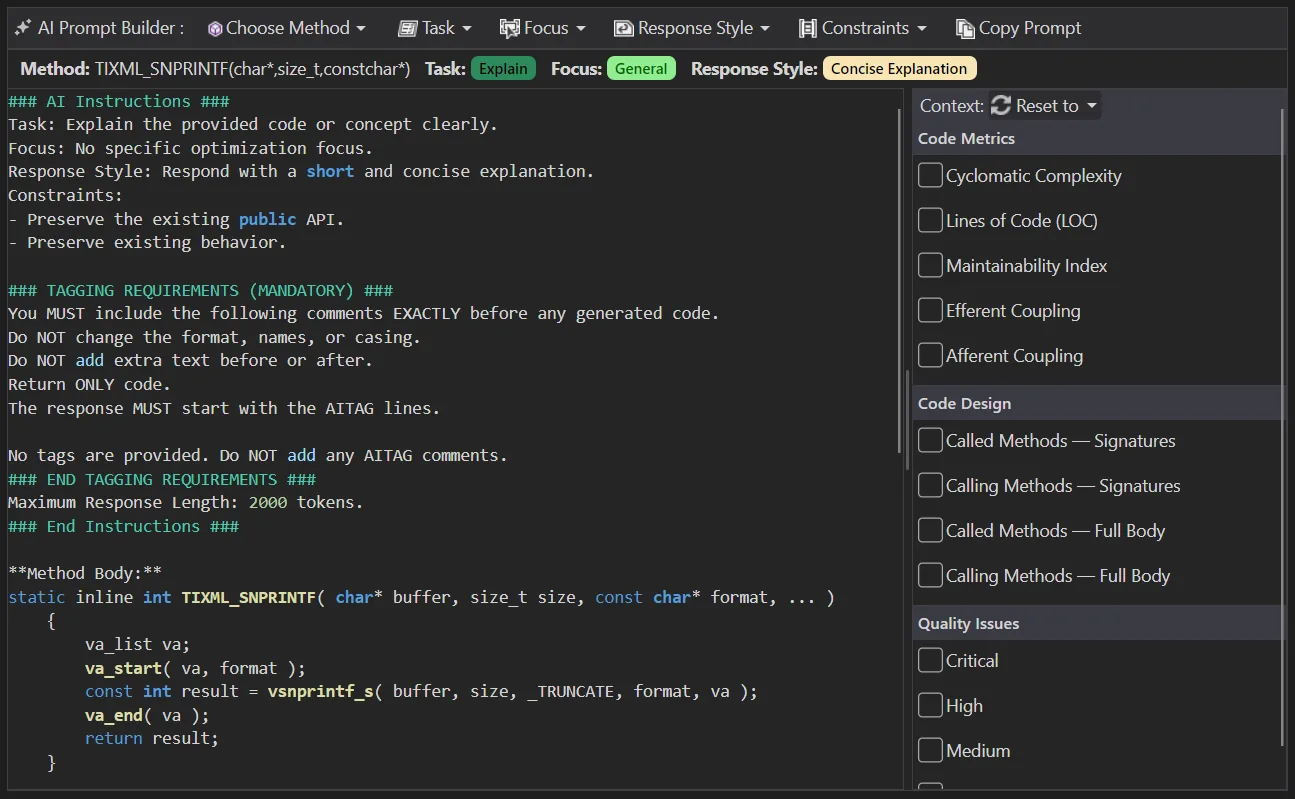This screenshot has width=1295, height=799.
Task: Click the '### End Instructions ###' line
Action: pos(124,526)
